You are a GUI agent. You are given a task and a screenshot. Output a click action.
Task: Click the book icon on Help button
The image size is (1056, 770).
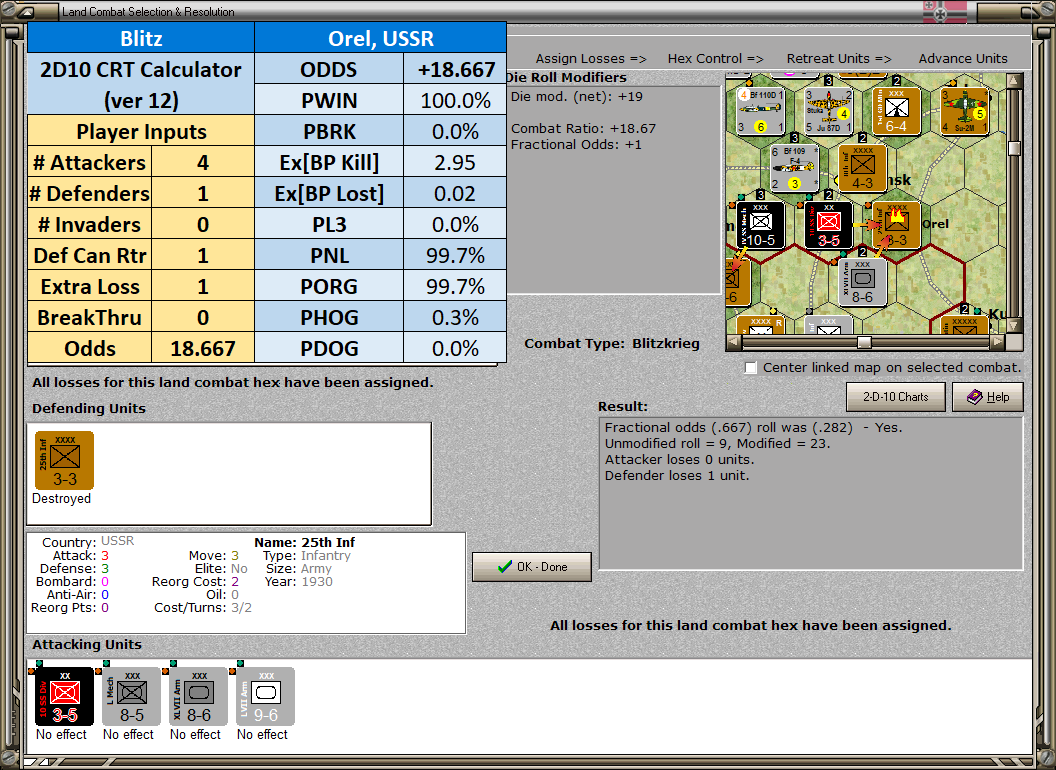(975, 397)
